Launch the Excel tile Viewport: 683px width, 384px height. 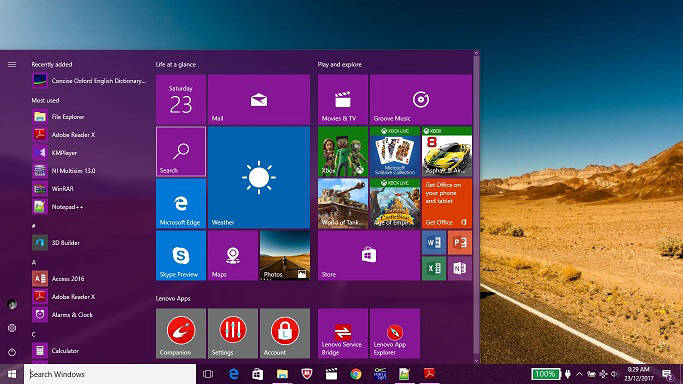tap(434, 268)
